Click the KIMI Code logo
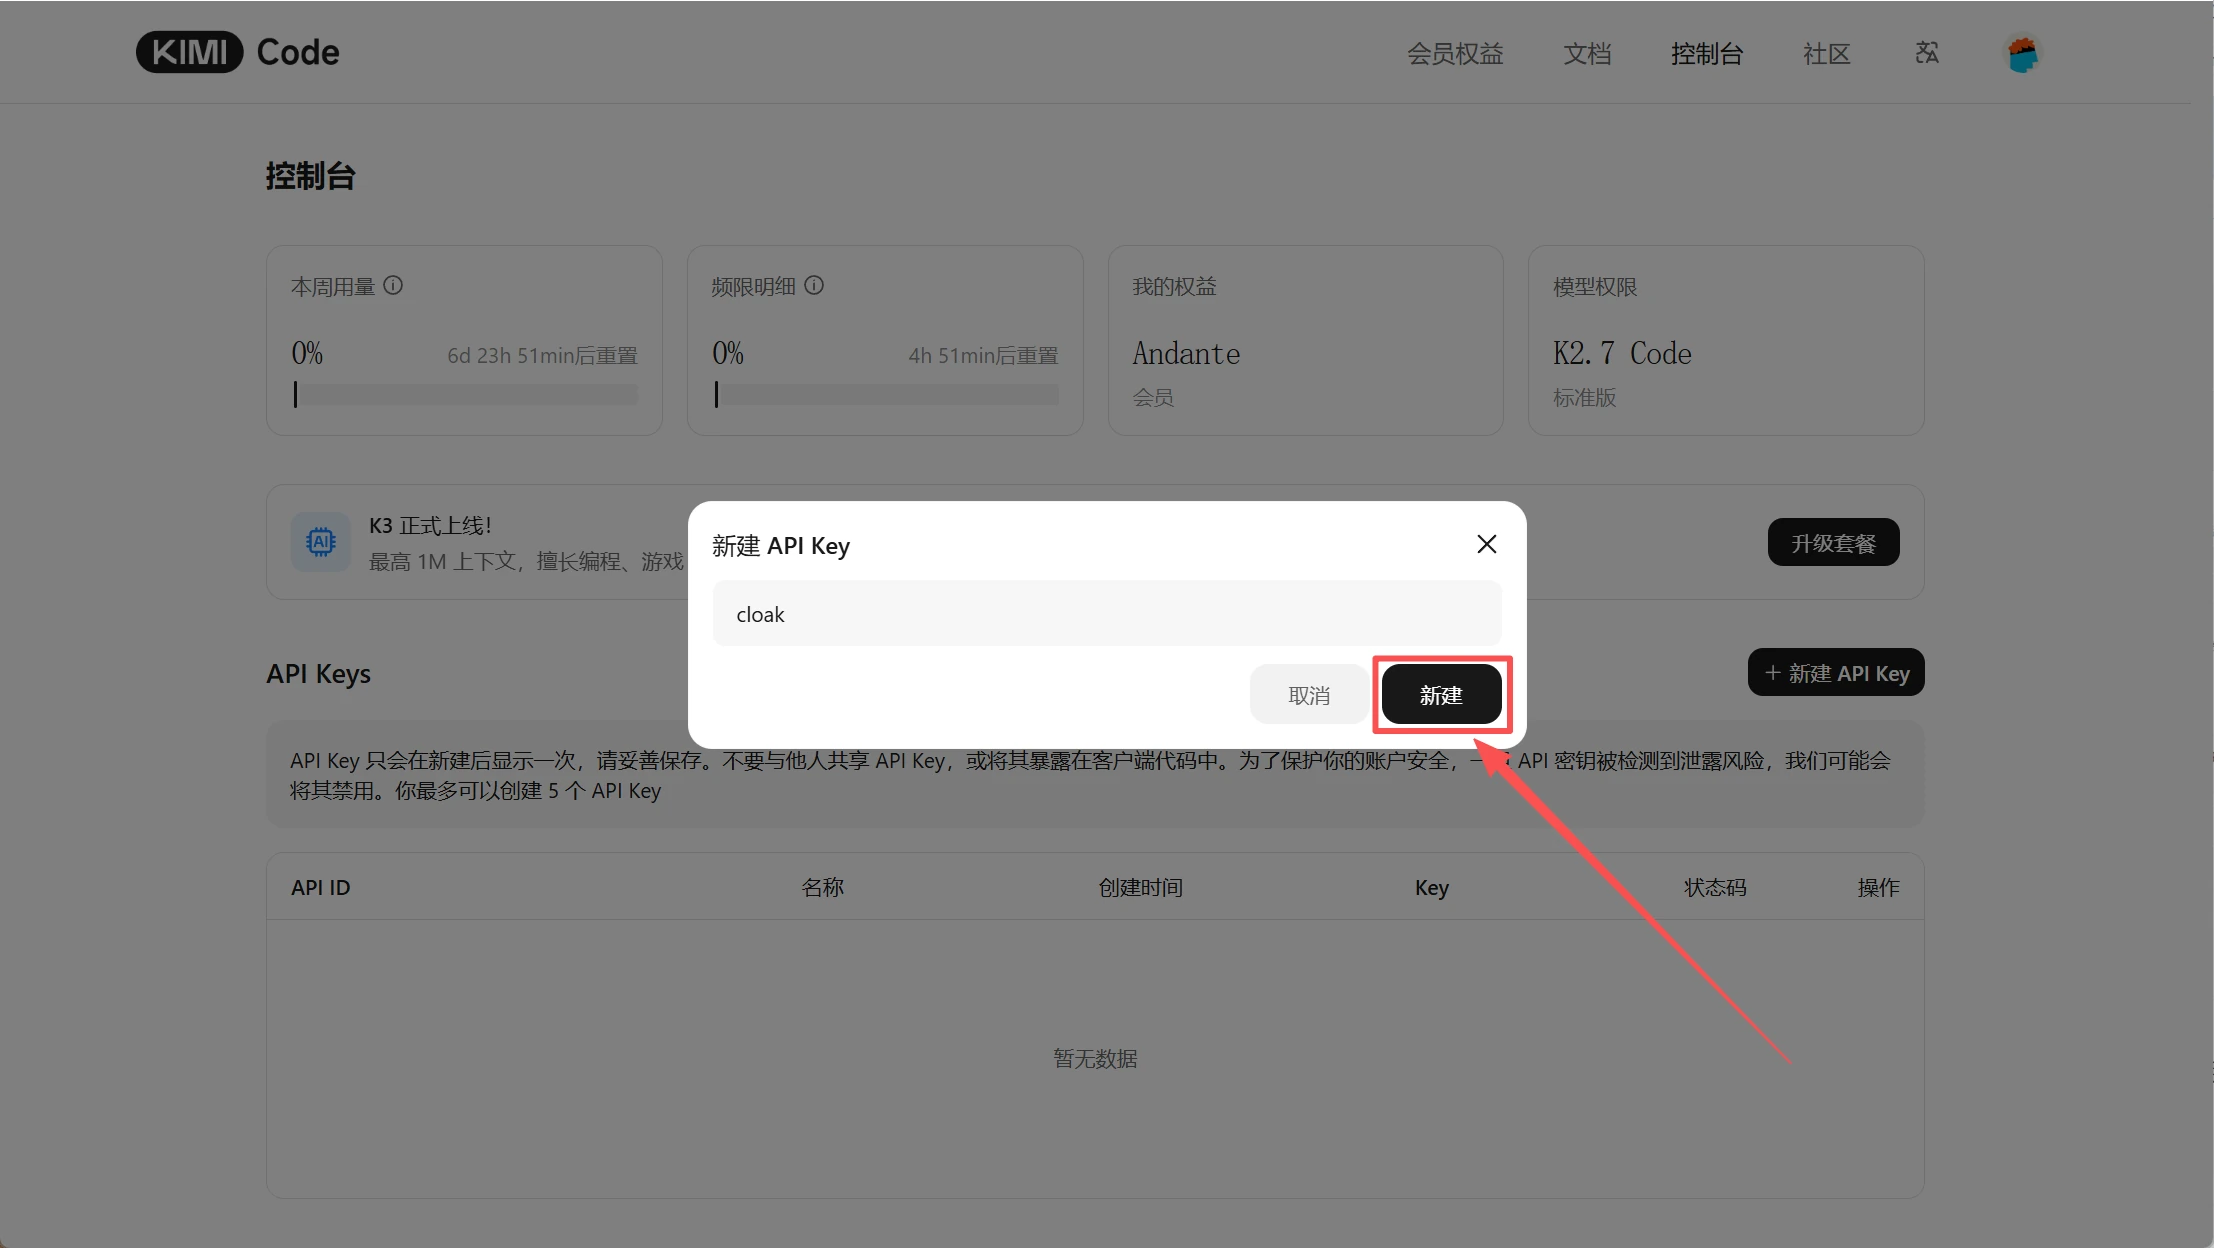 click(x=237, y=52)
